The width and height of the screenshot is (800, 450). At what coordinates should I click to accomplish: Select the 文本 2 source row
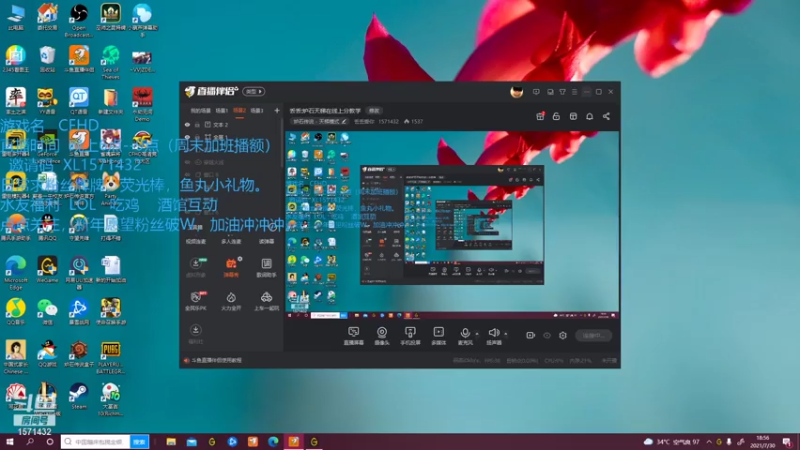(231, 124)
